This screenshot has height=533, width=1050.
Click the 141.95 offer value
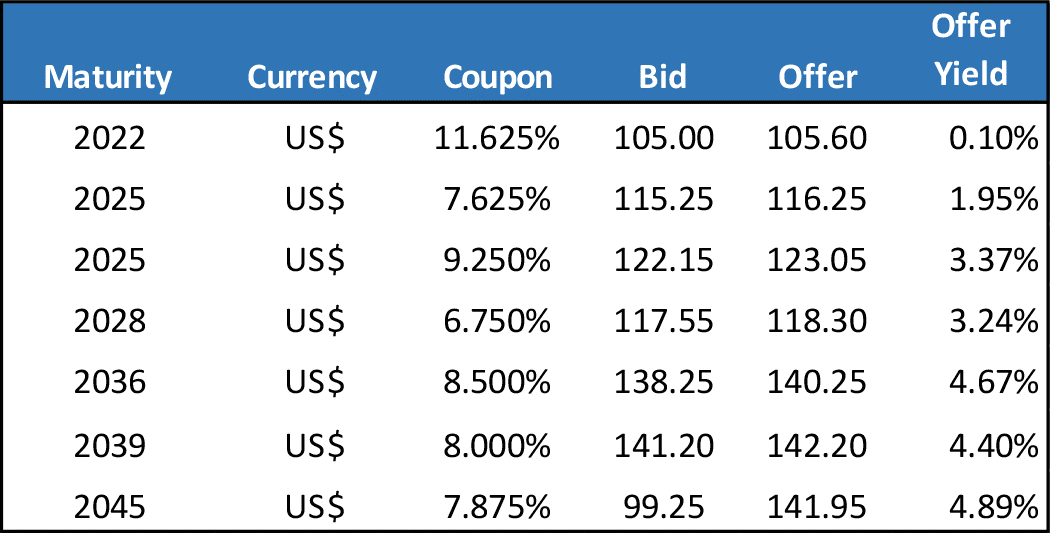(817, 506)
